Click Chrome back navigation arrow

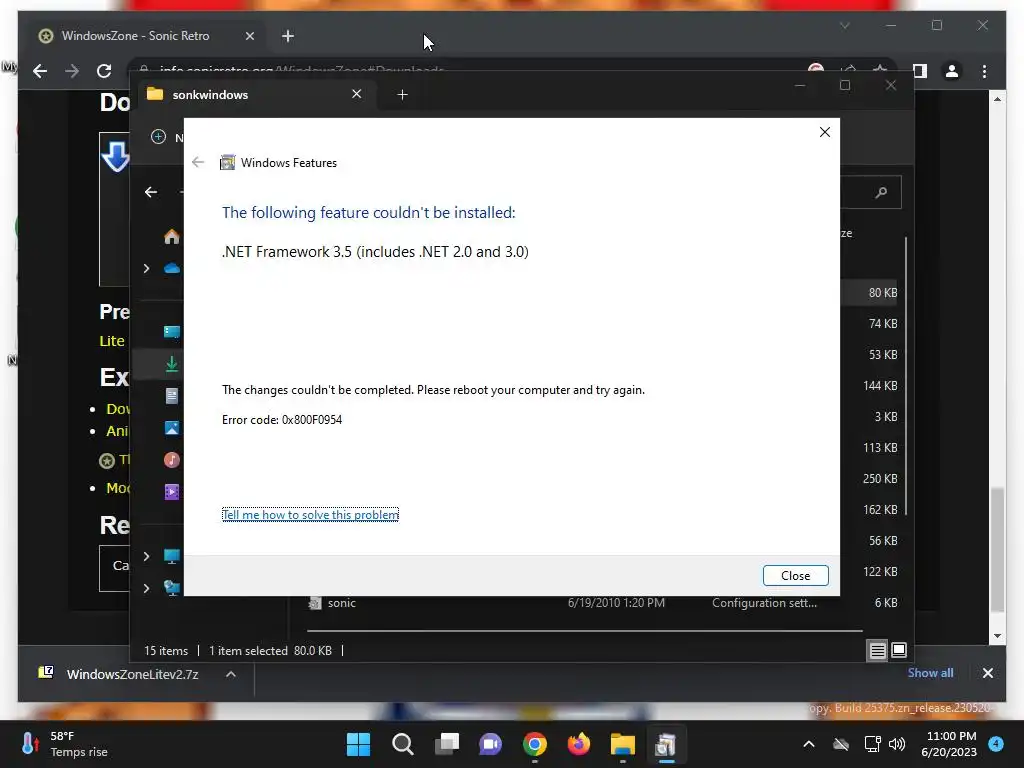(40, 71)
